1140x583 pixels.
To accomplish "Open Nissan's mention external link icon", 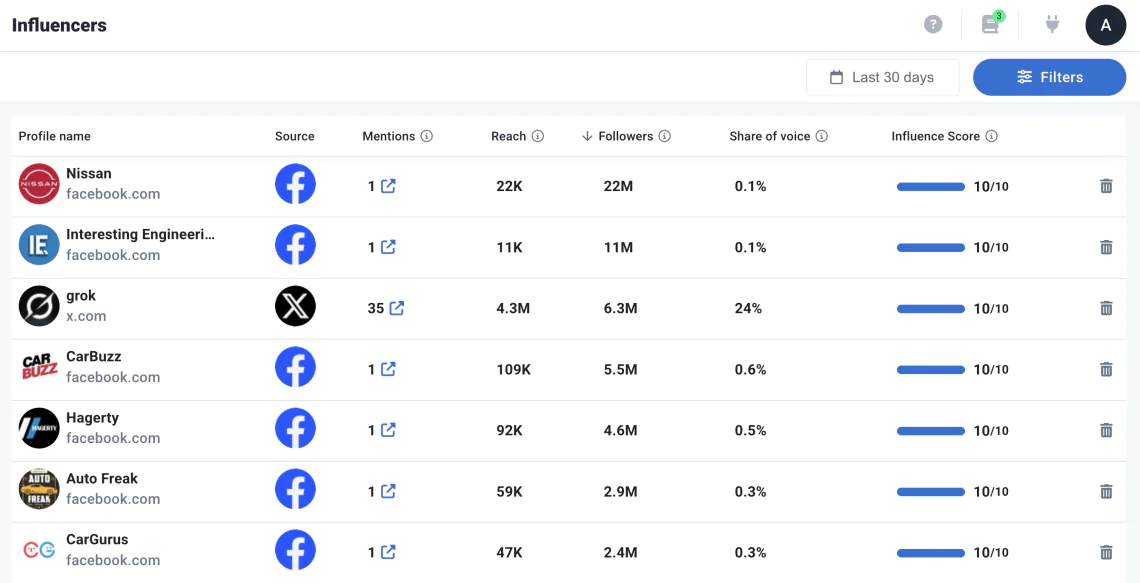I will click(388, 186).
